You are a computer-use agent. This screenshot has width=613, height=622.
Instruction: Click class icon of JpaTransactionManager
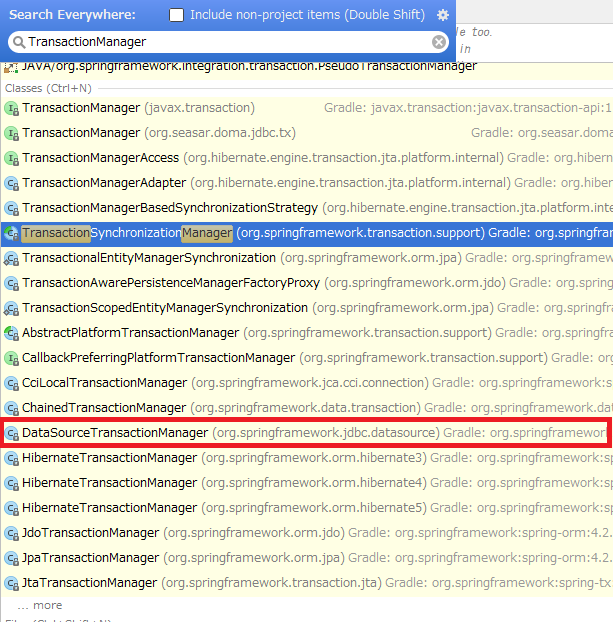tap(12, 558)
